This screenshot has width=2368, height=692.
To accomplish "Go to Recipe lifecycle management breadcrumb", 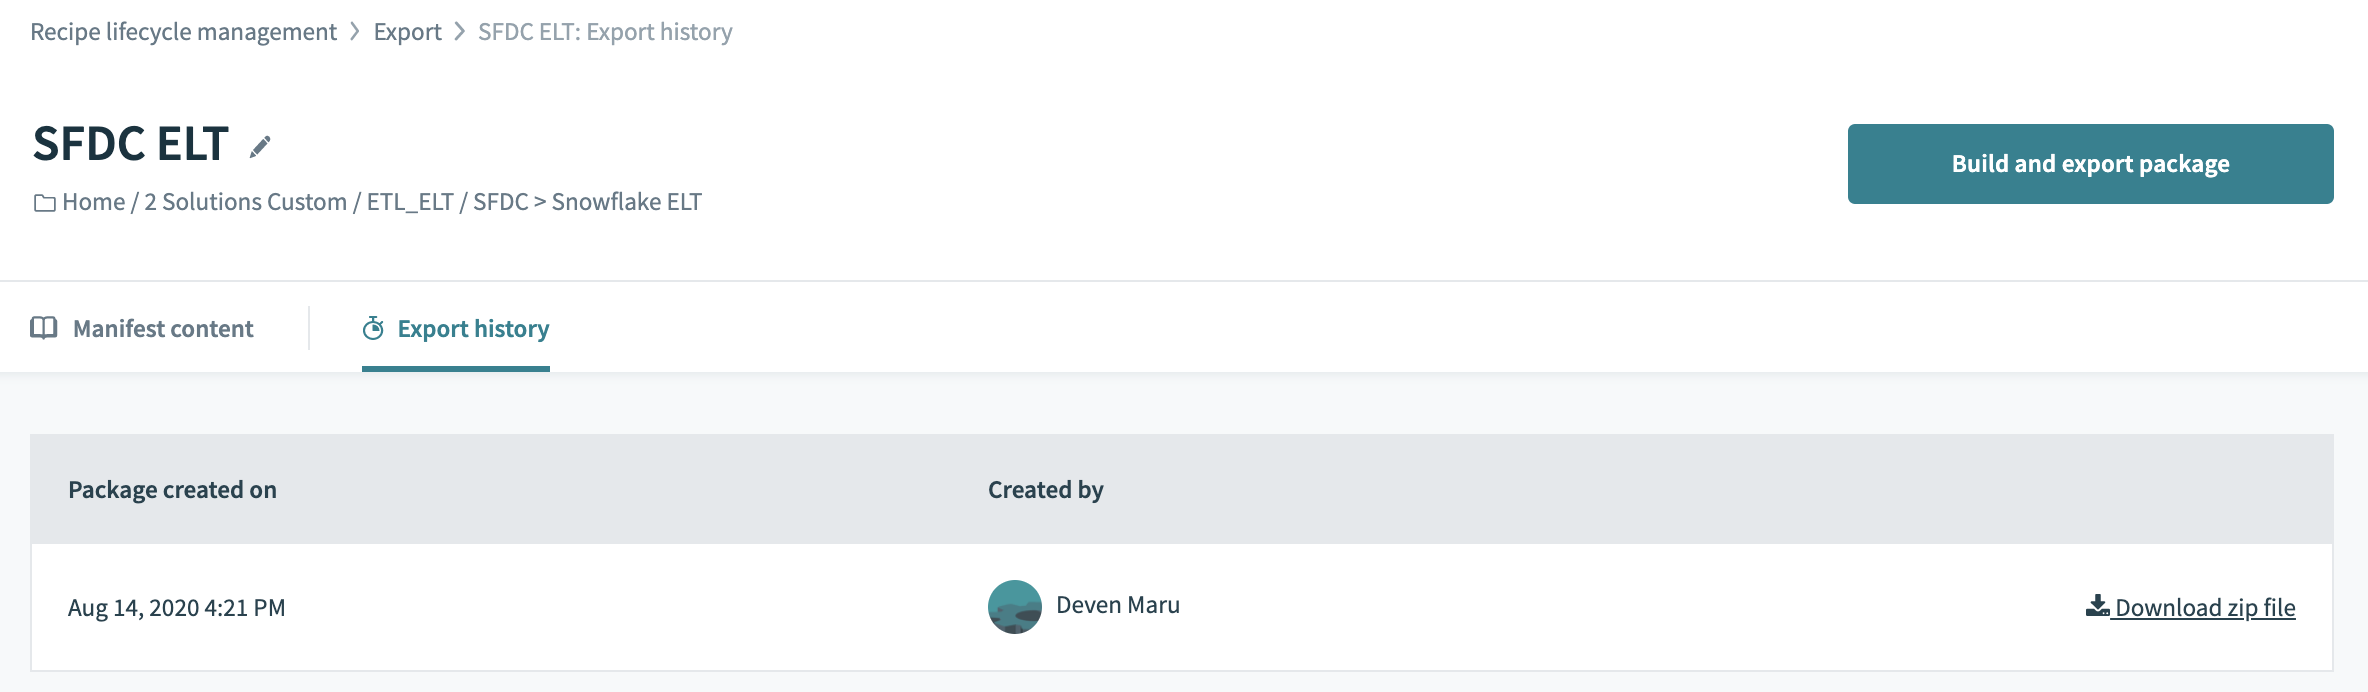I will click(x=183, y=32).
